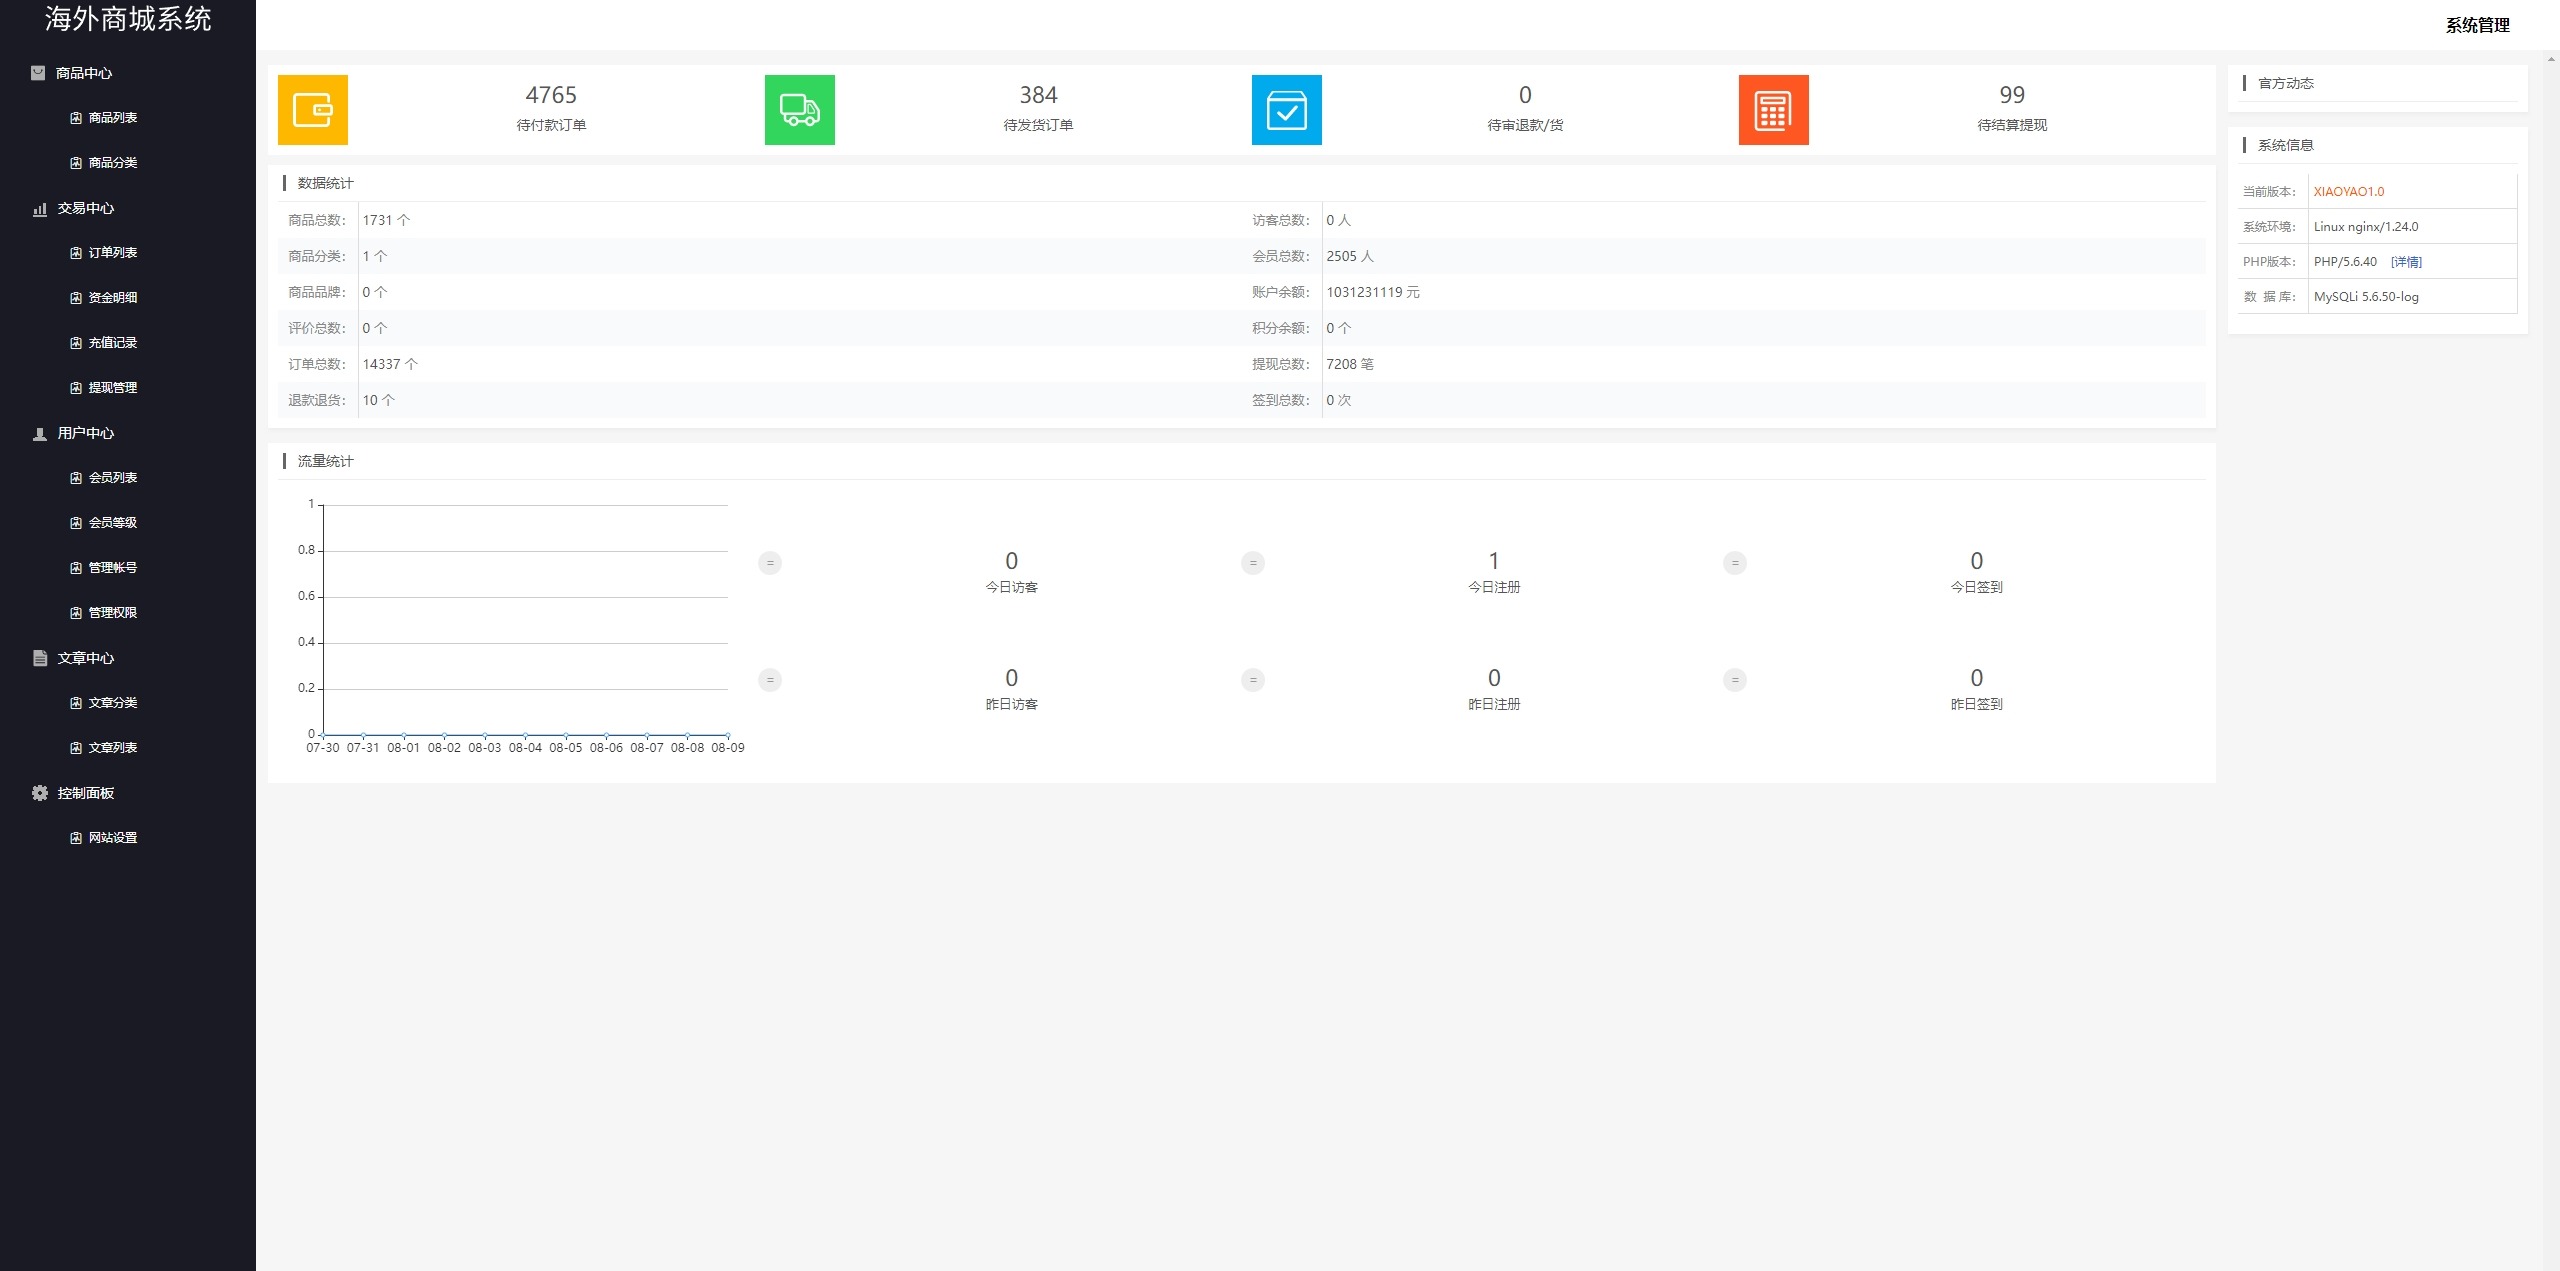
Task: Click the pending shipment orders icon
Action: [802, 108]
